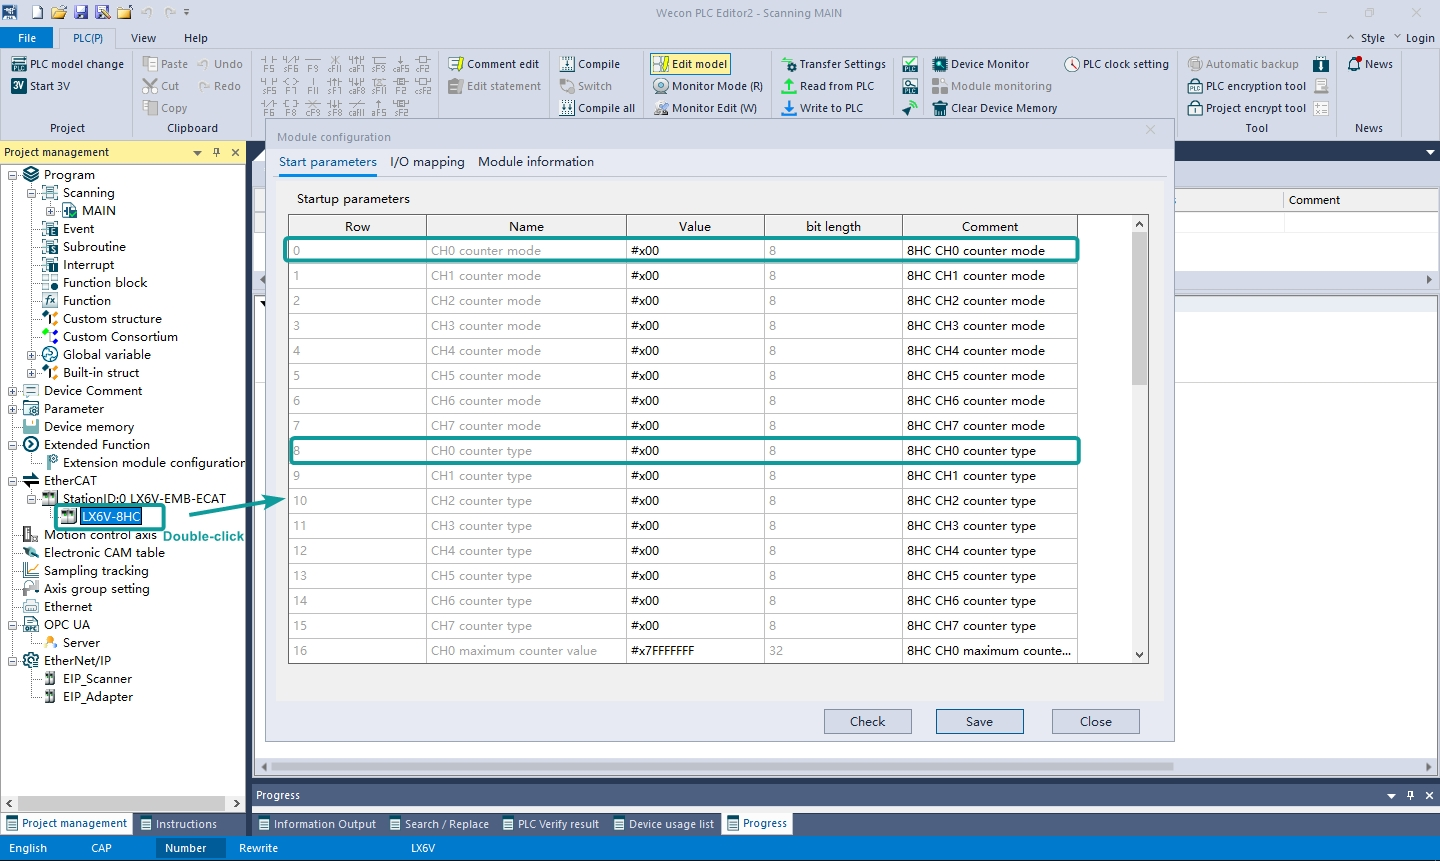Toggle Edit model mode

[690, 64]
